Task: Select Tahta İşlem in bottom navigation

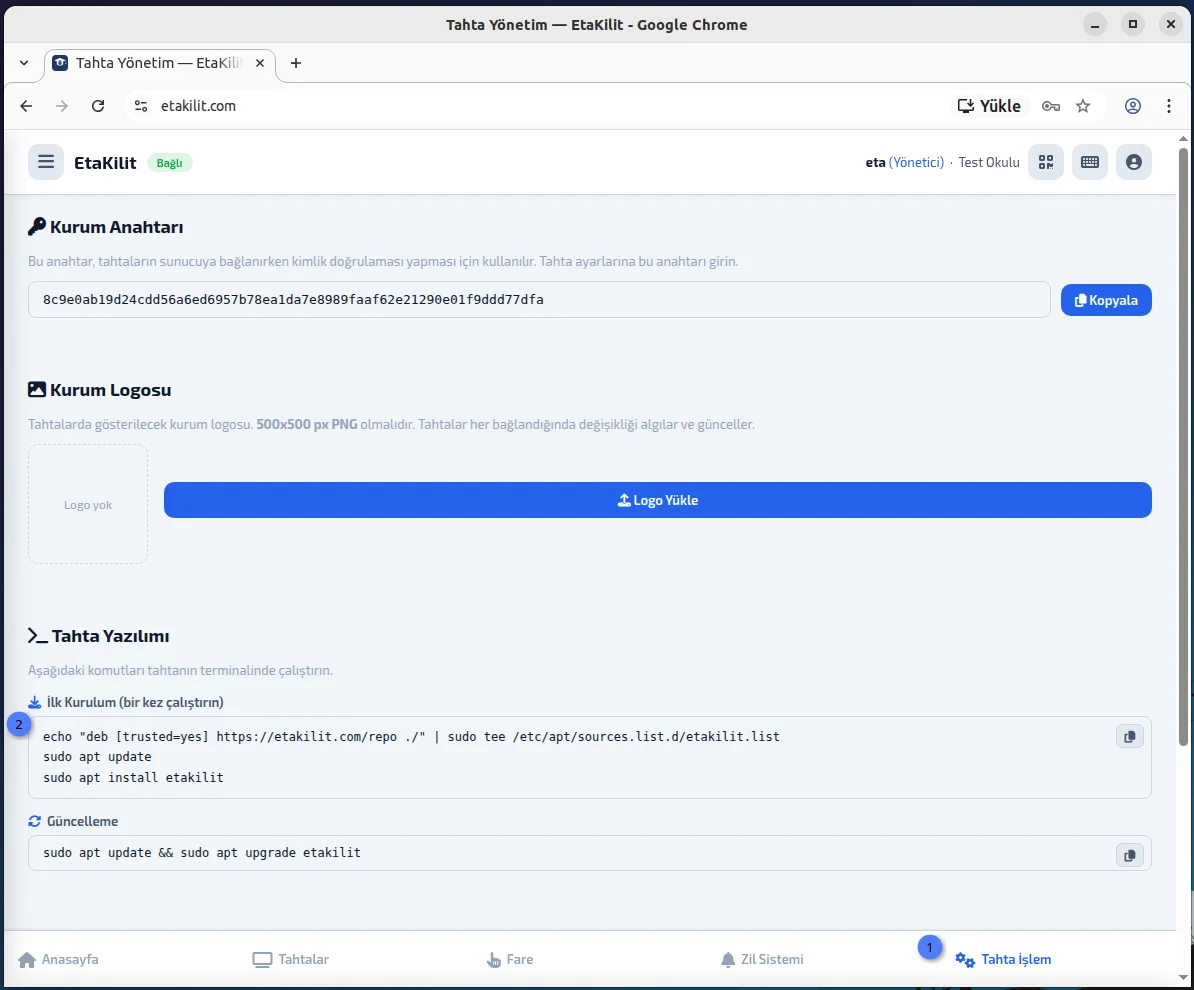Action: [1004, 960]
